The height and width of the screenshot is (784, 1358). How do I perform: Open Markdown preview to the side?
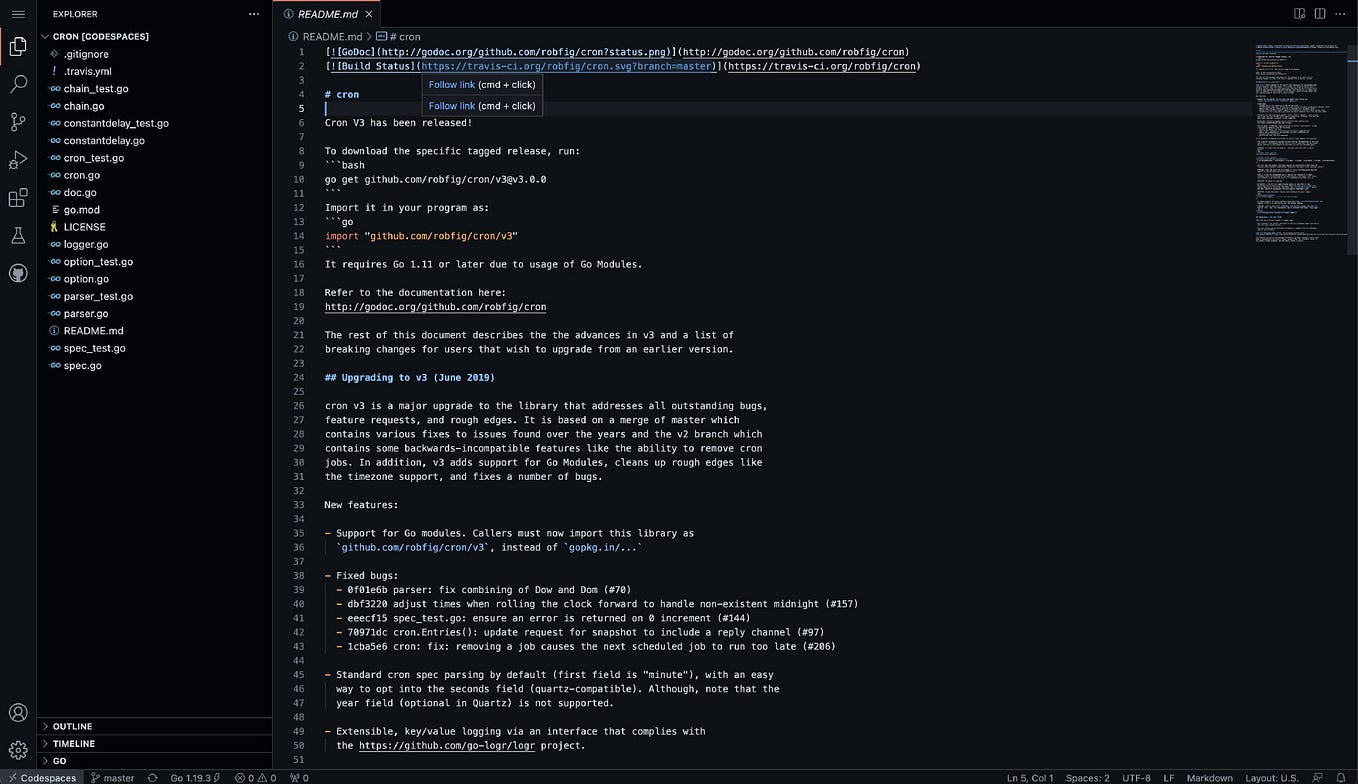(x=1299, y=13)
